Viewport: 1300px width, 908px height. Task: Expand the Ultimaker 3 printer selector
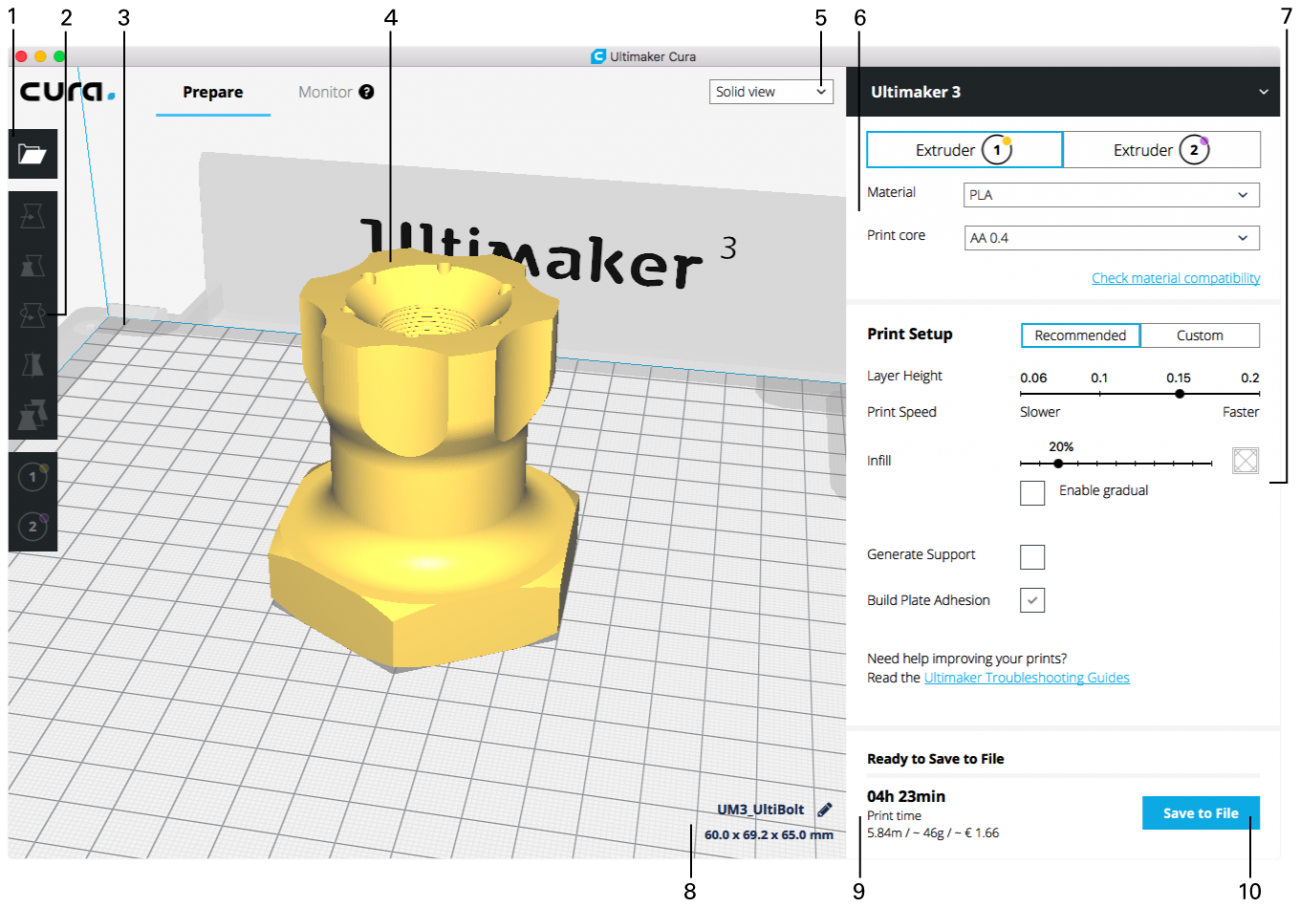click(1063, 91)
